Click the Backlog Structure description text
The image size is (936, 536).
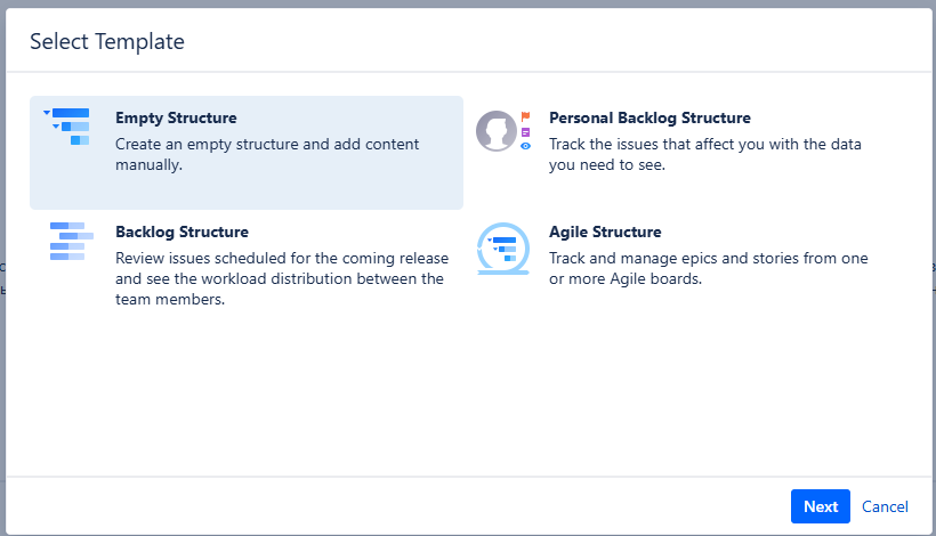281,279
